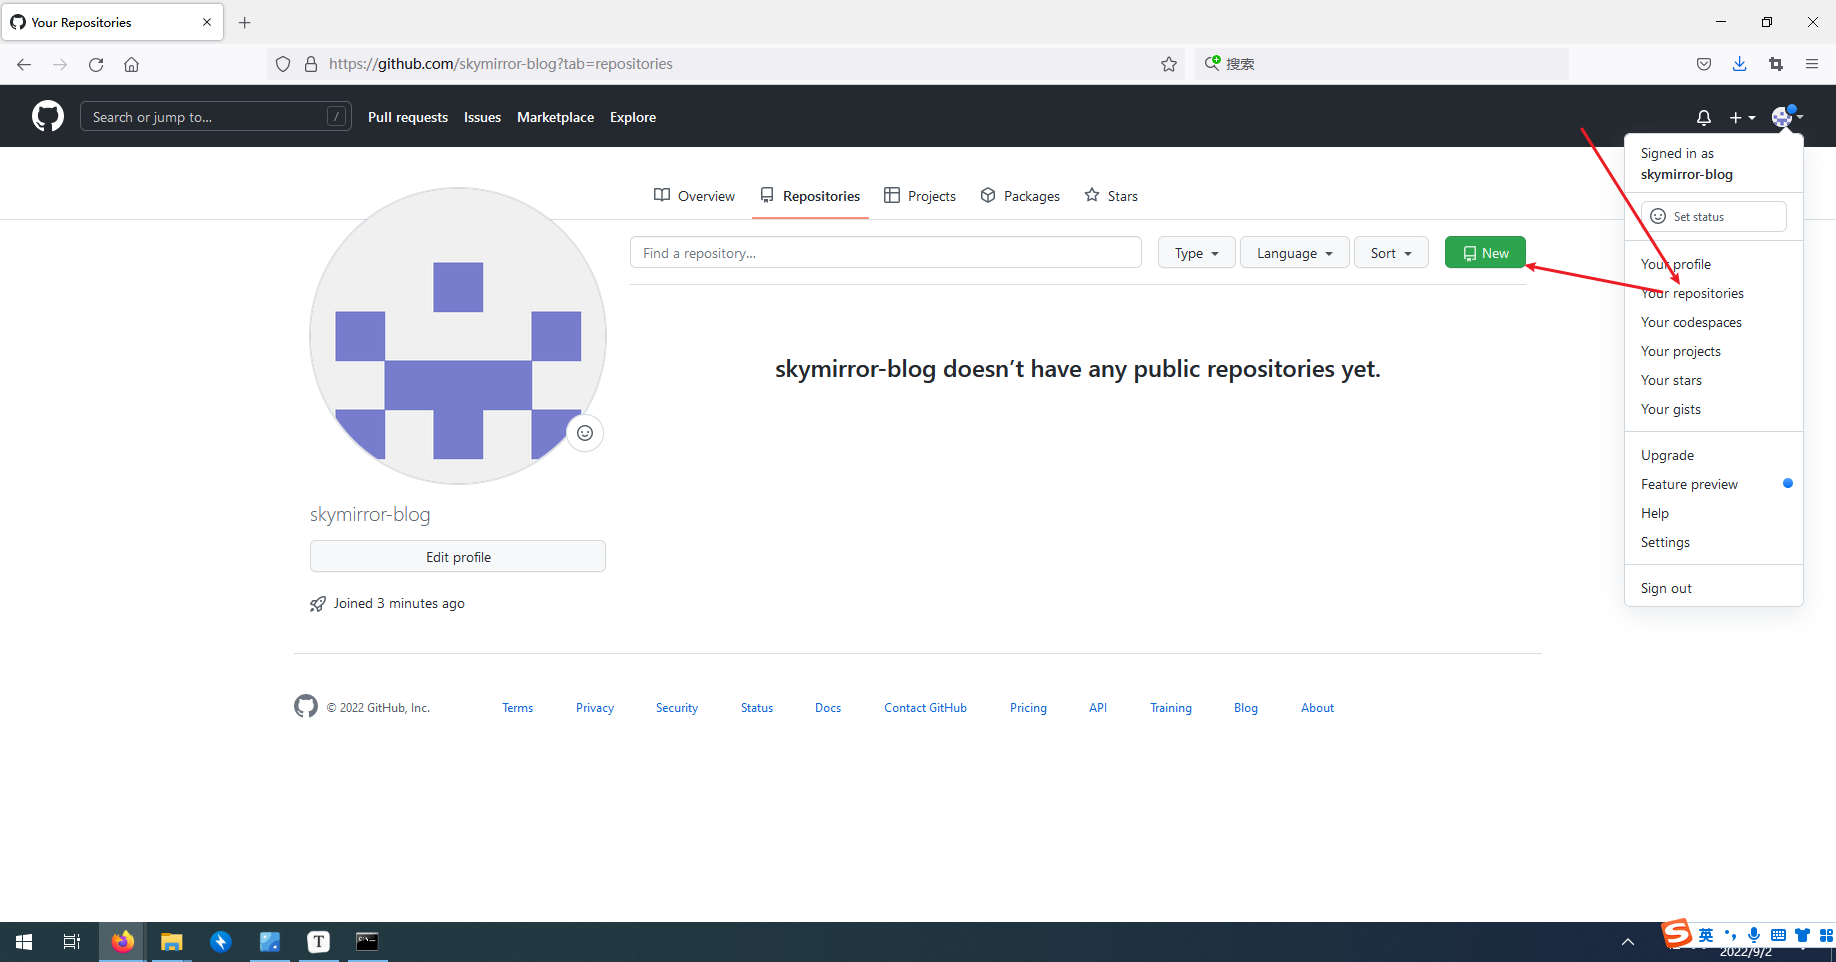Viewport: 1836px width, 962px height.
Task: Switch to the Overview tab
Action: (x=694, y=196)
